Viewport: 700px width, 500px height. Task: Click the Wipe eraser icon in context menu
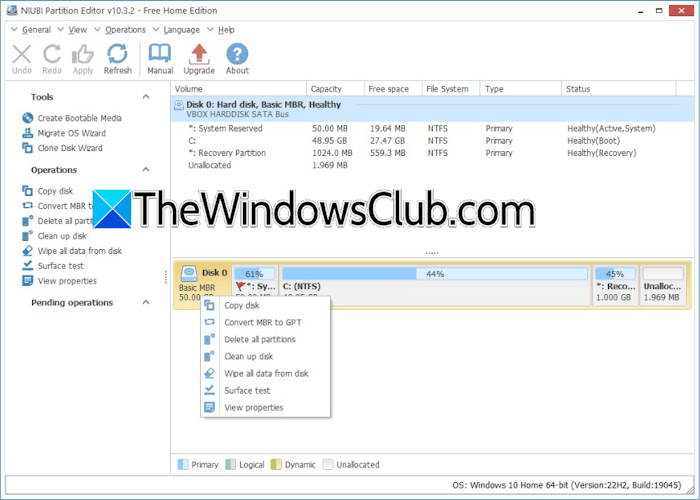click(x=209, y=373)
